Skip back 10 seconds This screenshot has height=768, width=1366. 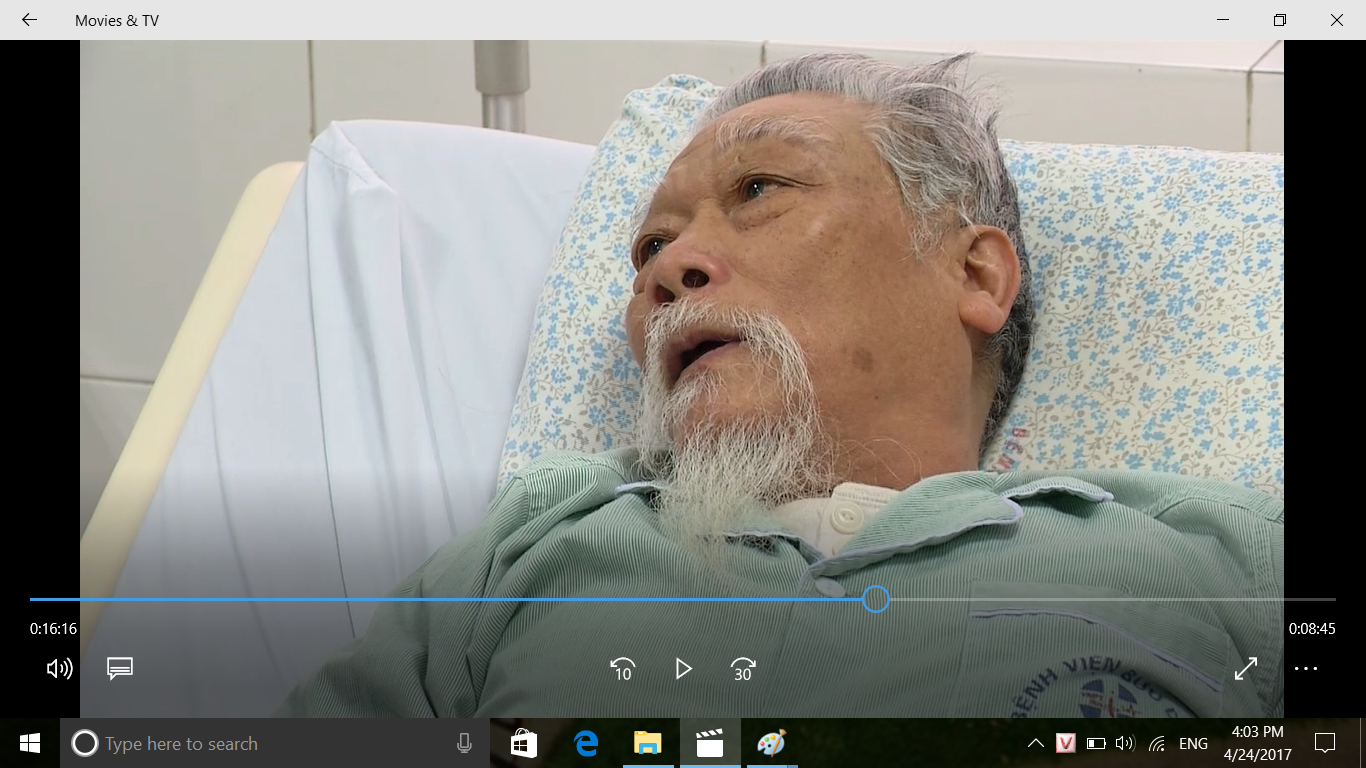(x=622, y=669)
